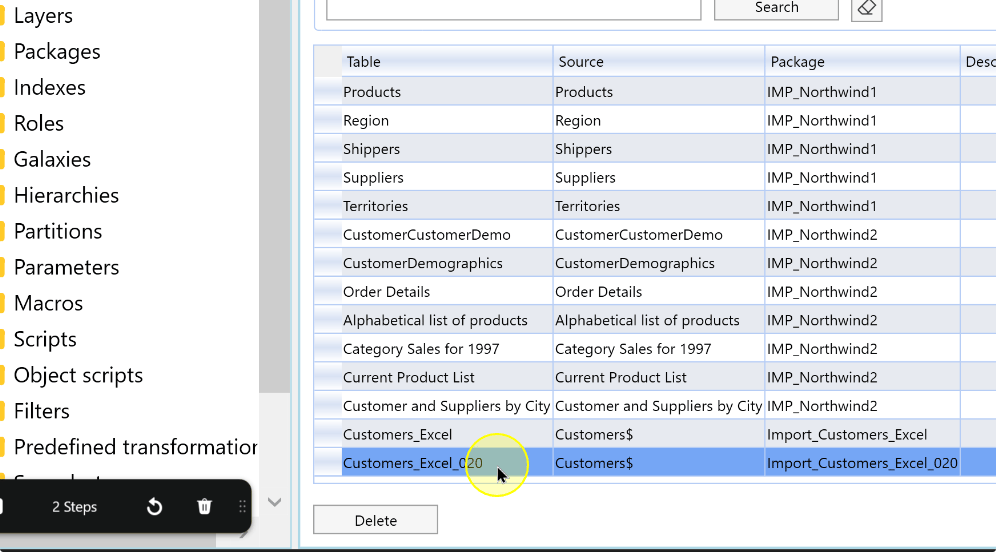996x552 pixels.
Task: Click the search text field
Action: 513,9
